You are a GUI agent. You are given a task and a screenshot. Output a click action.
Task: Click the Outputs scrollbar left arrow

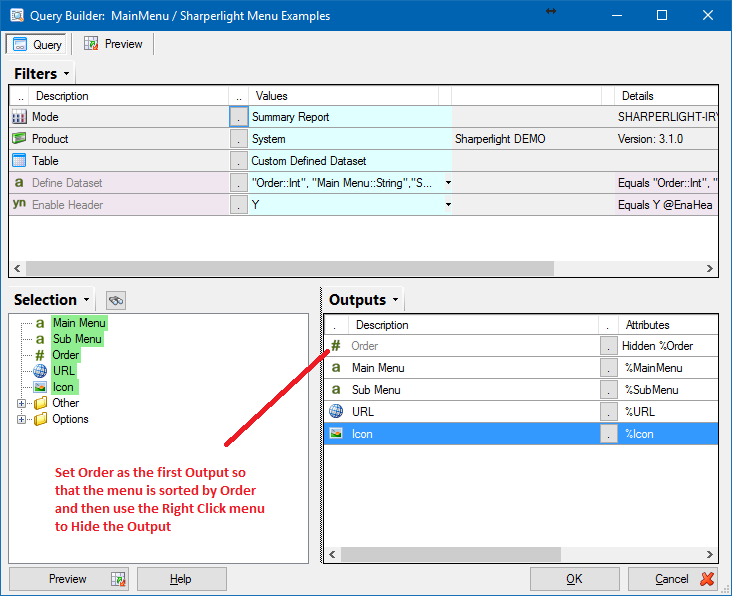coord(332,554)
